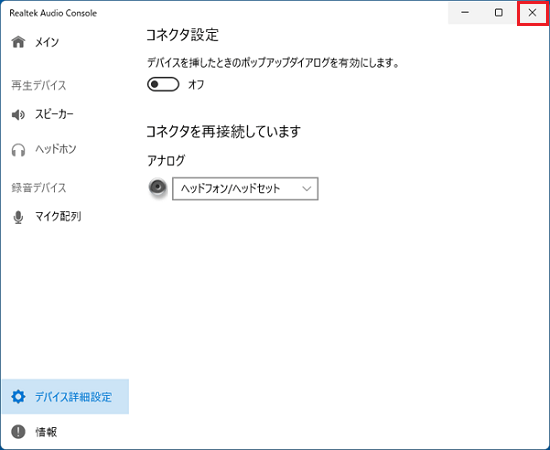The height and width of the screenshot is (450, 550).
Task: Toggle the popup dialog switch currently オフ
Action: (x=163, y=84)
